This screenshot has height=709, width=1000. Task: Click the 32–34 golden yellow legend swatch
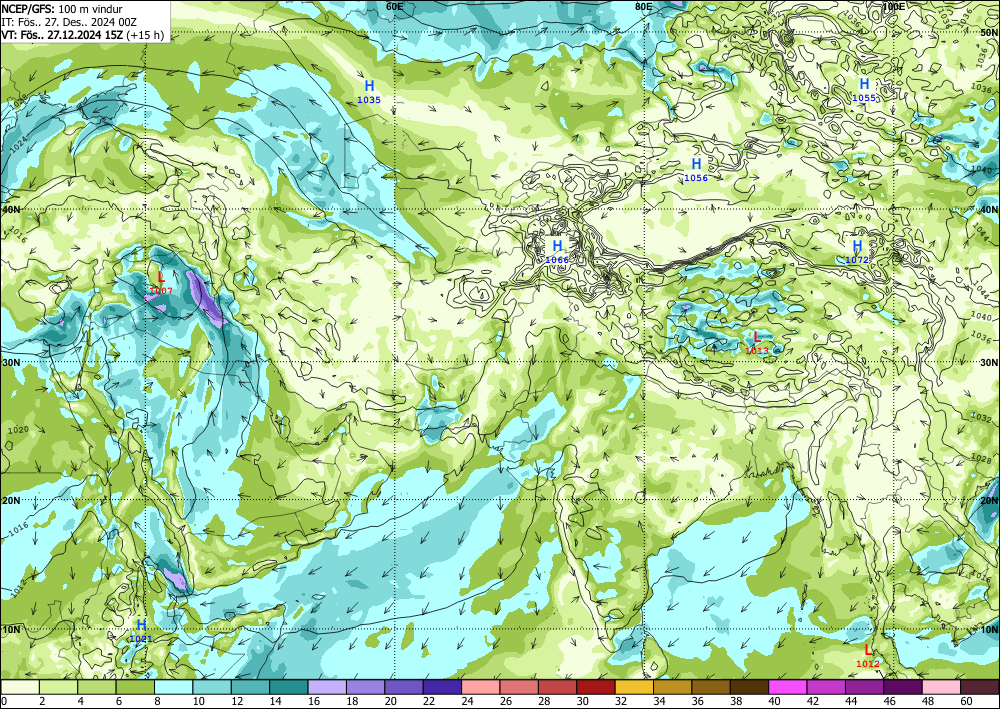tap(634, 687)
